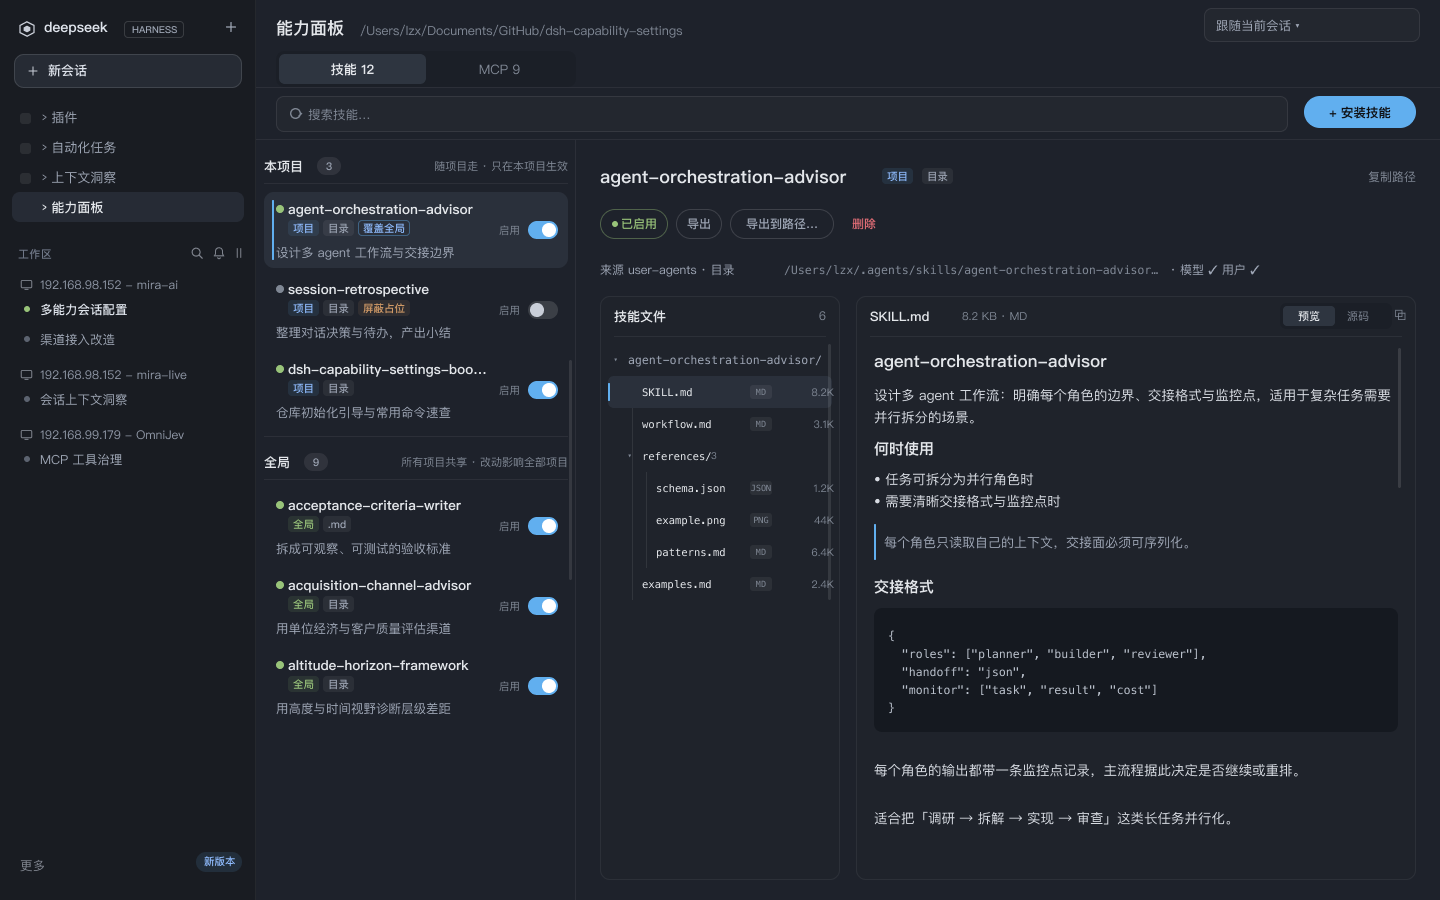This screenshot has height=900, width=1440.
Task: Click monitor icon for 192.168.98.152 – mira-ai
Action: point(27,285)
